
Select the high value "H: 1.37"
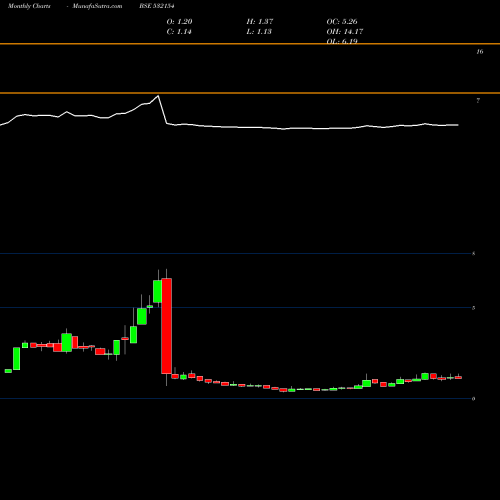coord(260,21)
